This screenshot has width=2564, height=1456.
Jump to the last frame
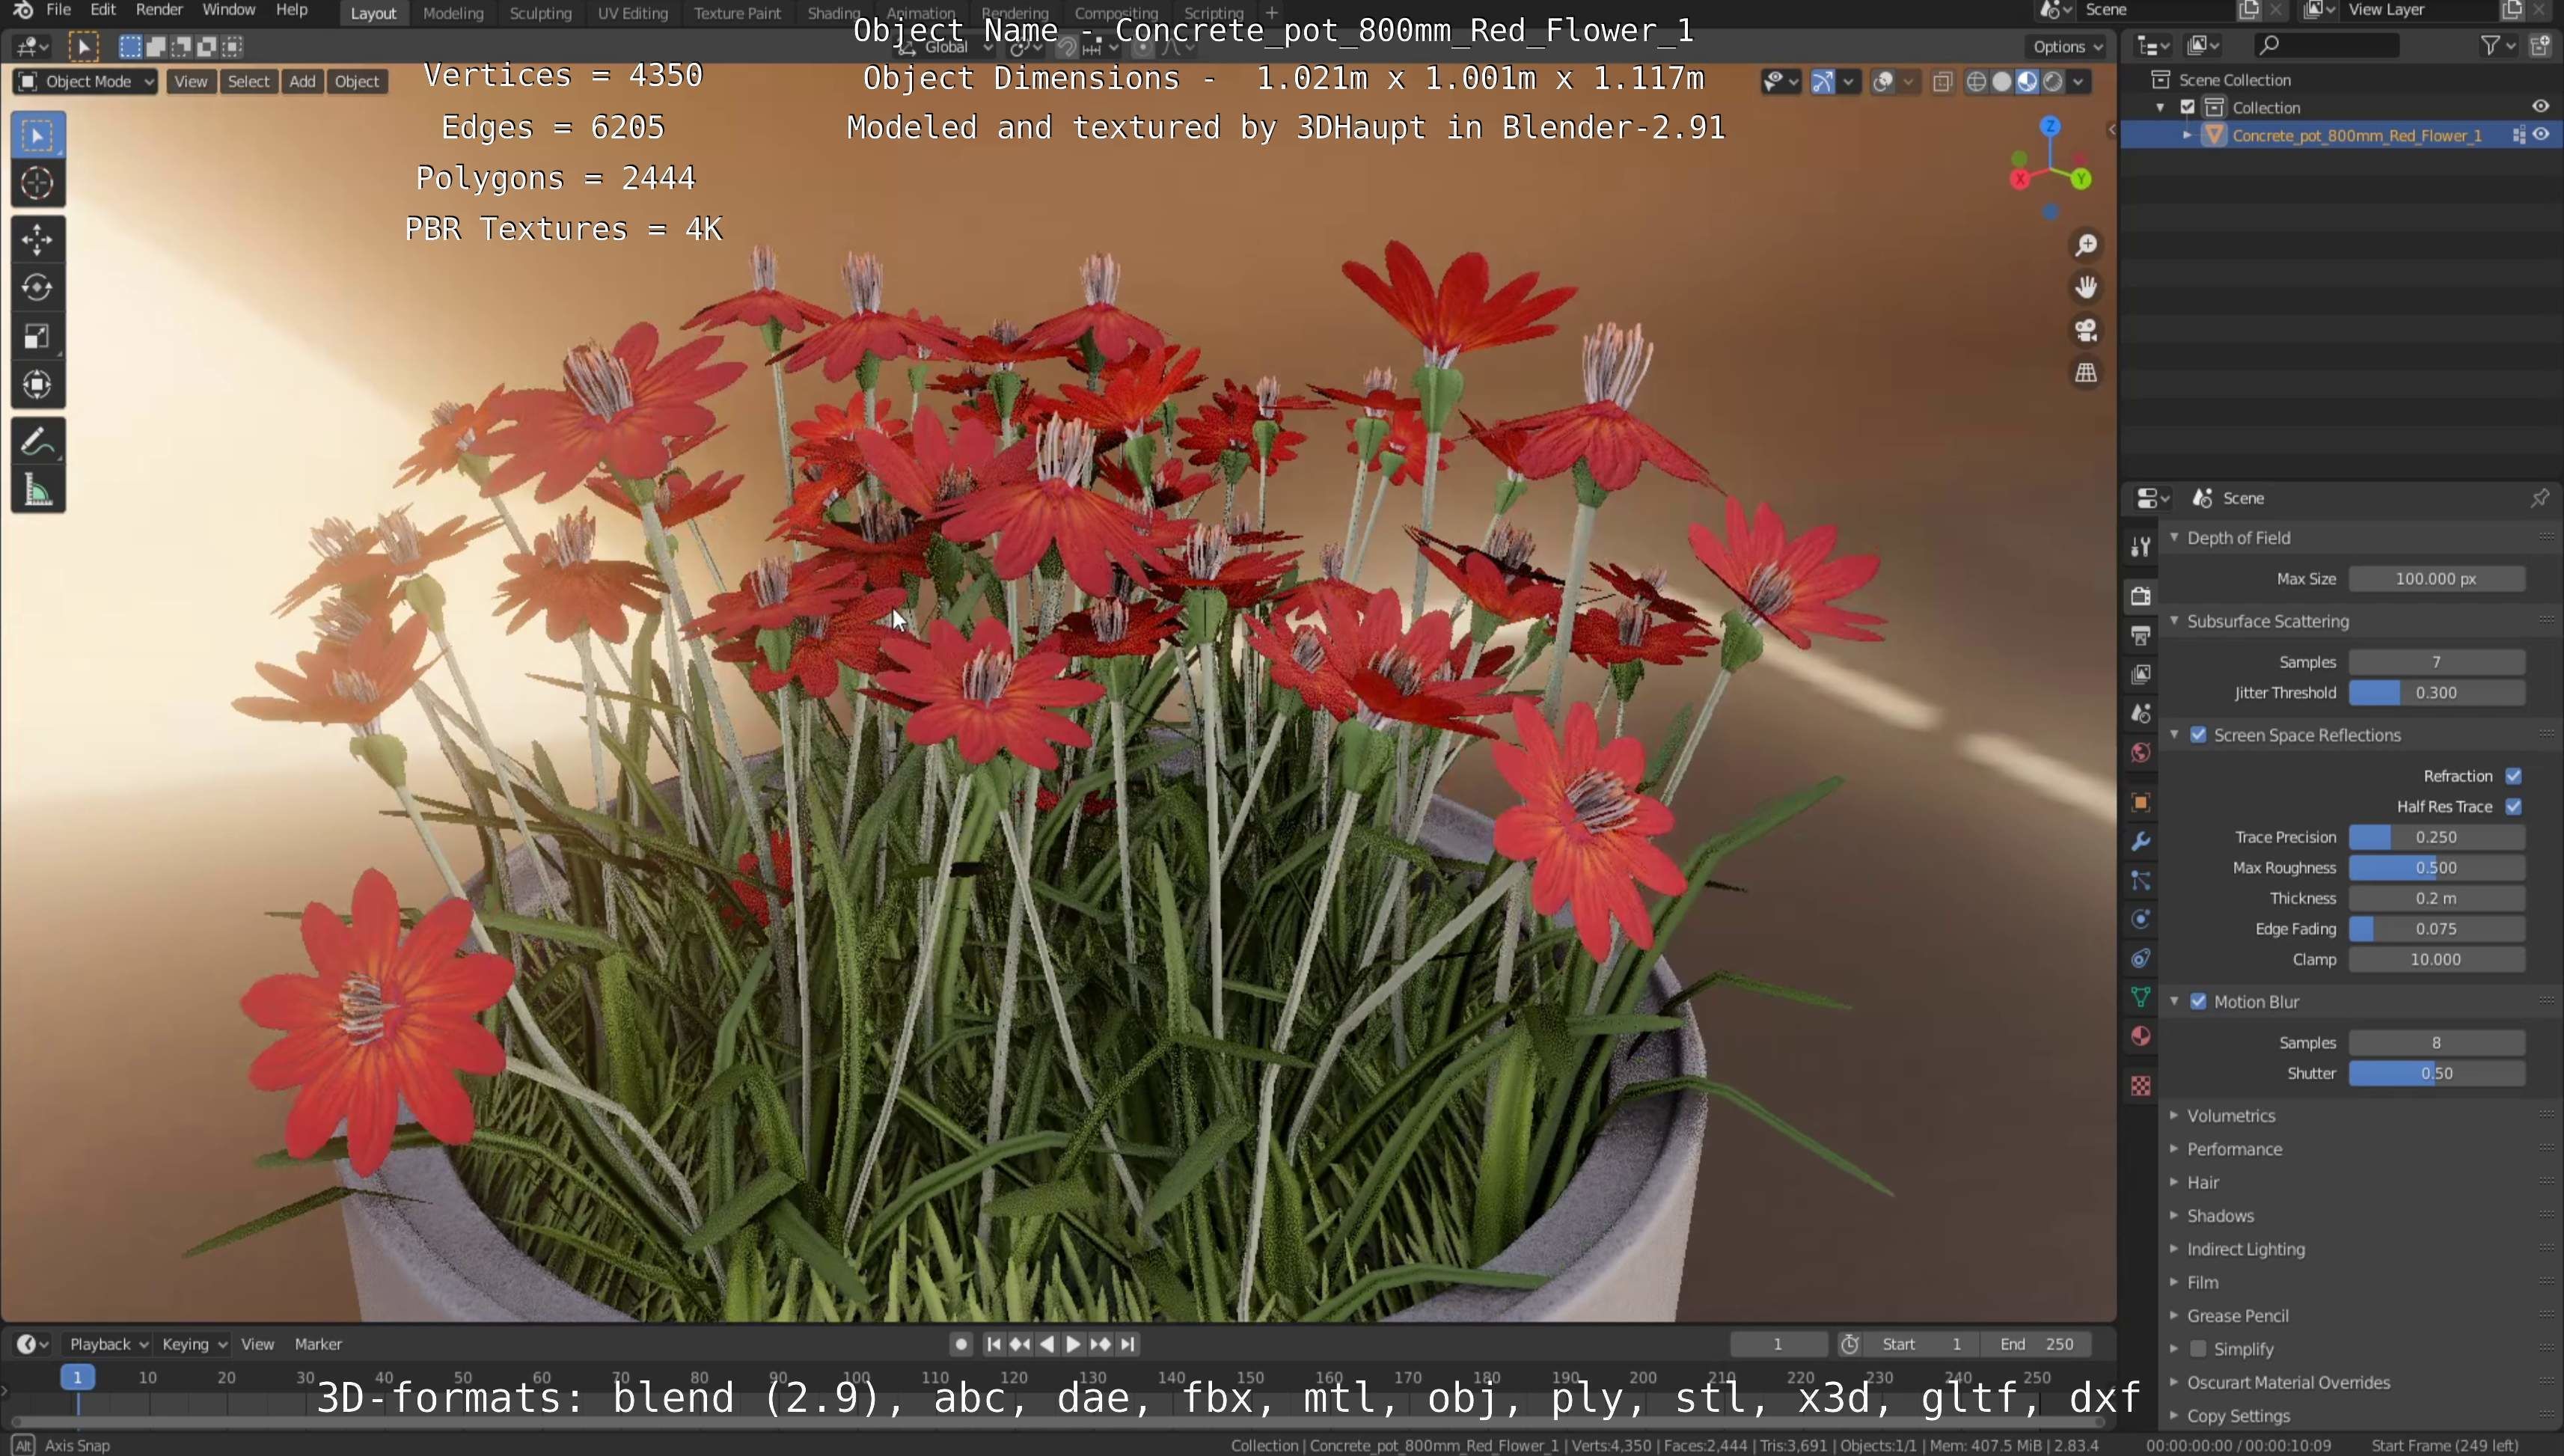[x=1127, y=1345]
